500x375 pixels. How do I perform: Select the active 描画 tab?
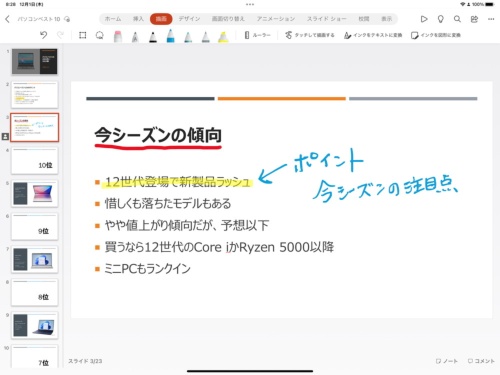click(161, 19)
